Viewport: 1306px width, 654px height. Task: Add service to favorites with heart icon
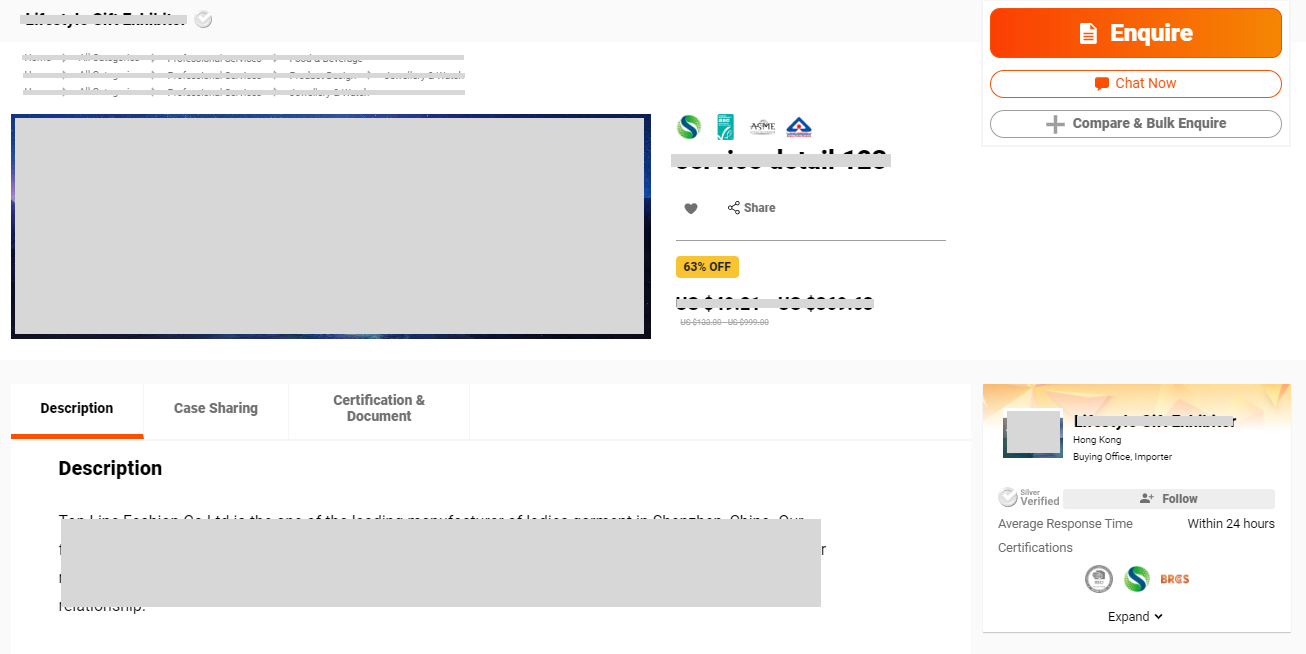coord(691,208)
